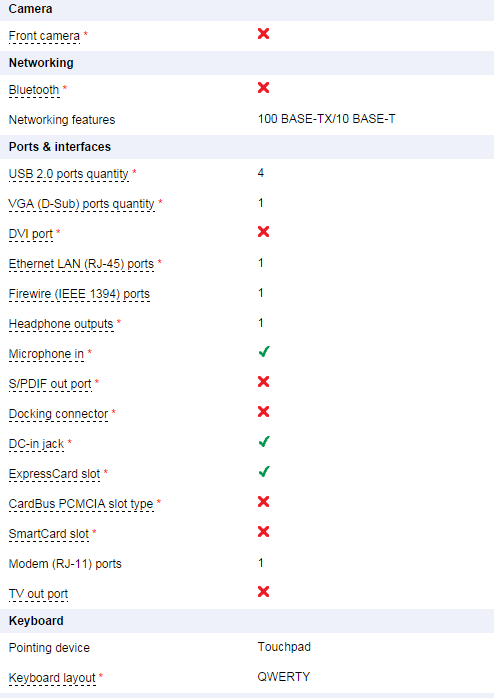494x698 pixels.
Task: Open the VGA (D-Sub) ports quantity term
Action: [81, 204]
